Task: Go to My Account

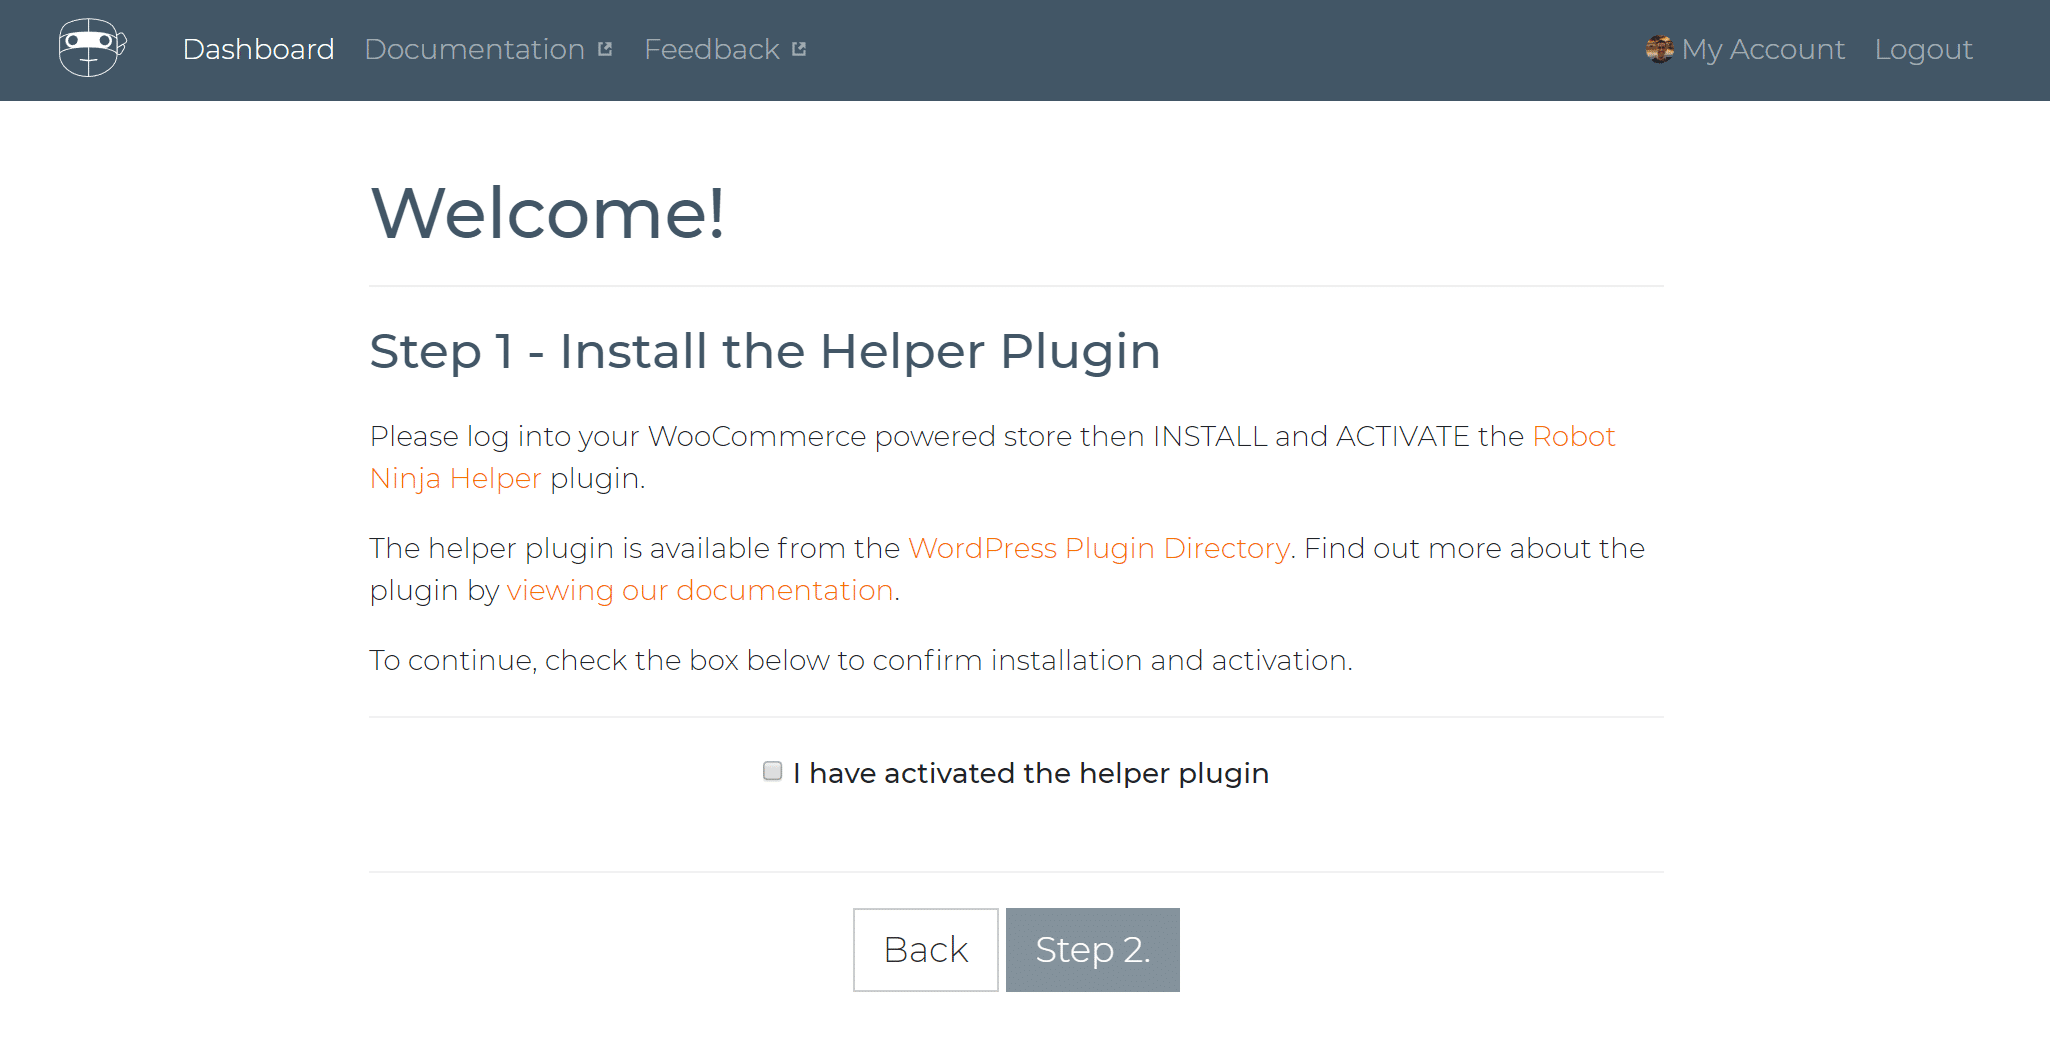Action: [x=1762, y=49]
